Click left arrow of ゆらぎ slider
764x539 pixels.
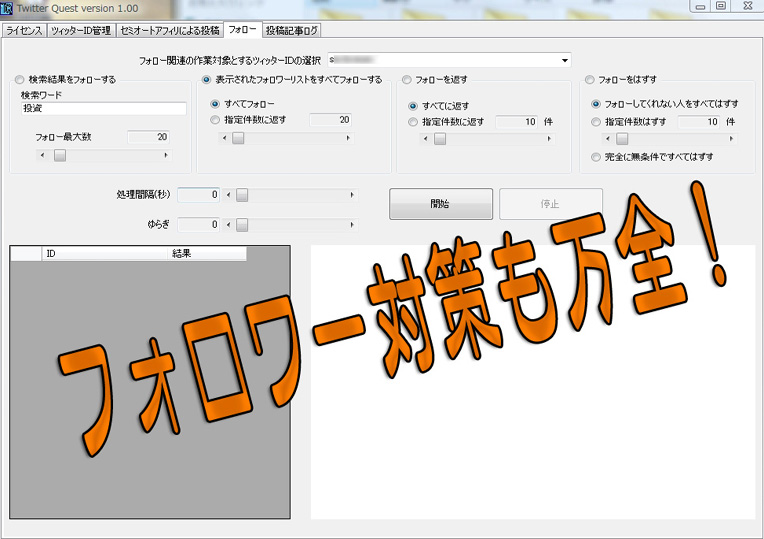[x=228, y=225]
